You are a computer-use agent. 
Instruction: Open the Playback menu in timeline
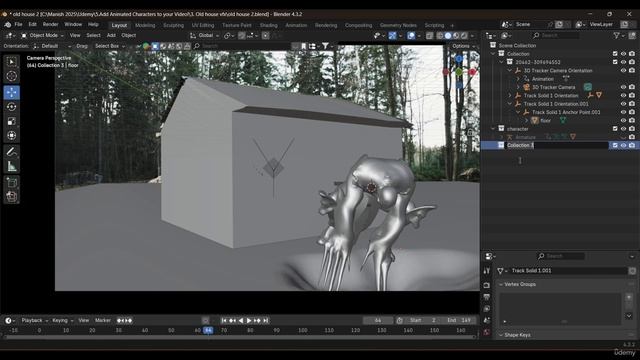tap(34, 320)
